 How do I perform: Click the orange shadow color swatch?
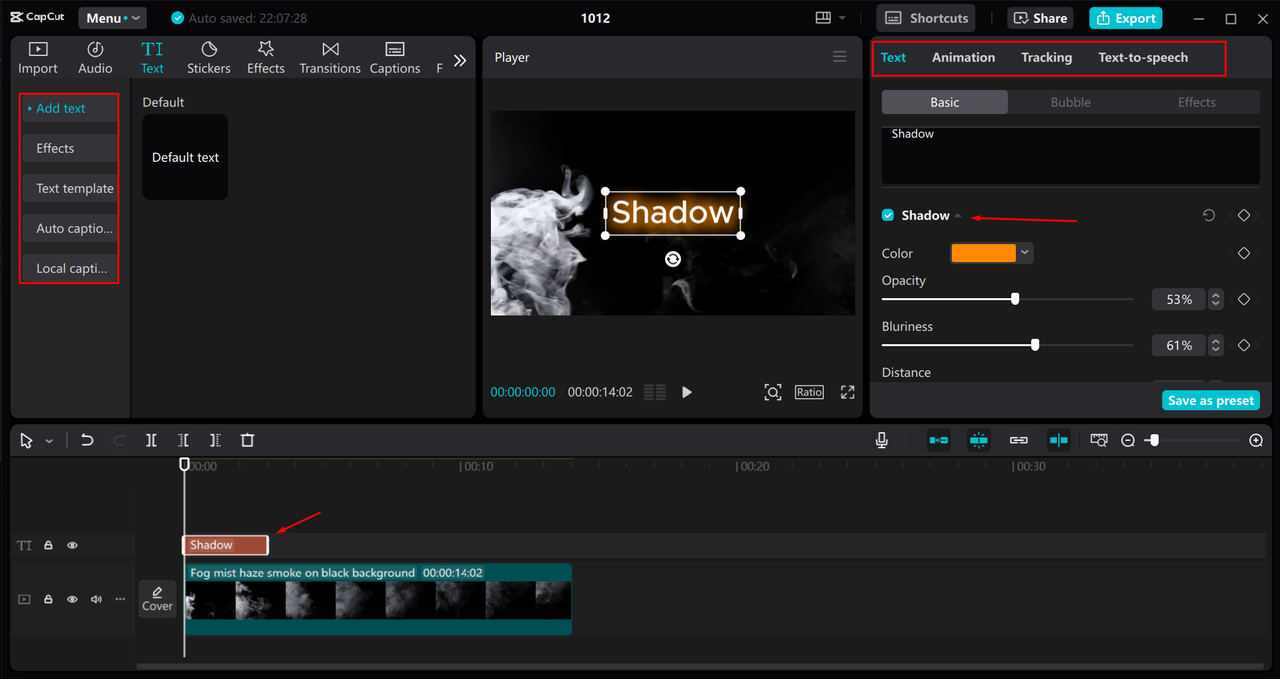pos(983,254)
